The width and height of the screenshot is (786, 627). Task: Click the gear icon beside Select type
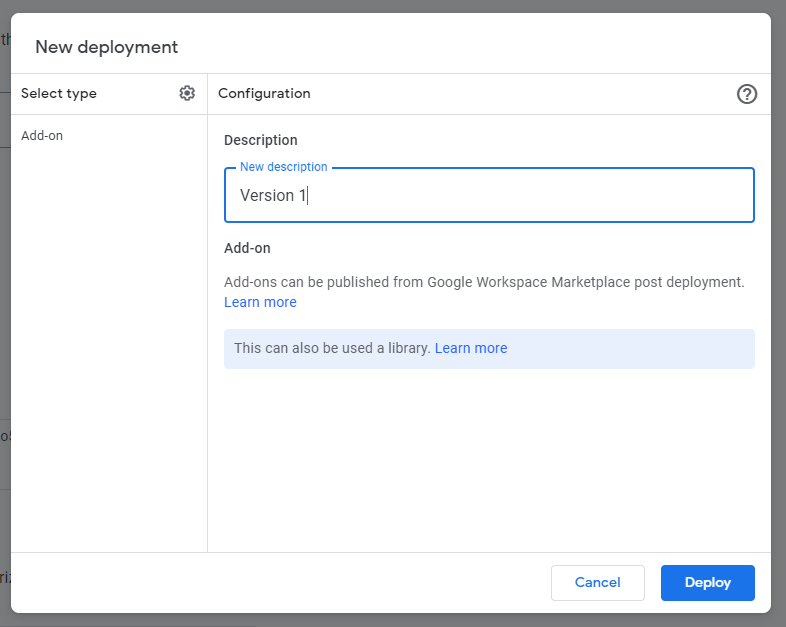[187, 93]
